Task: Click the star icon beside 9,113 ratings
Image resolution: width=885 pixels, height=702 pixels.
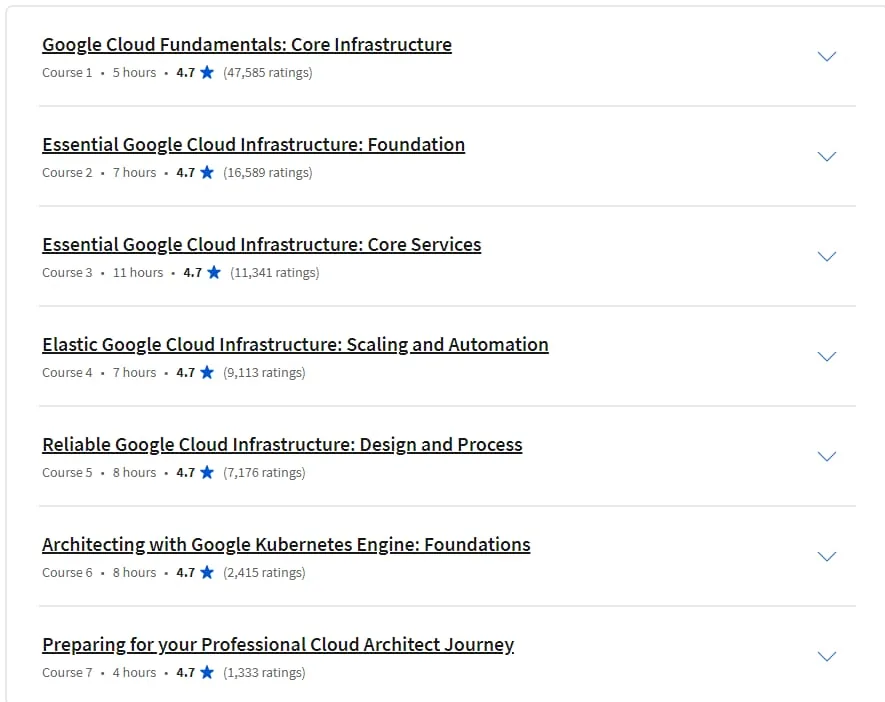Action: 207,372
